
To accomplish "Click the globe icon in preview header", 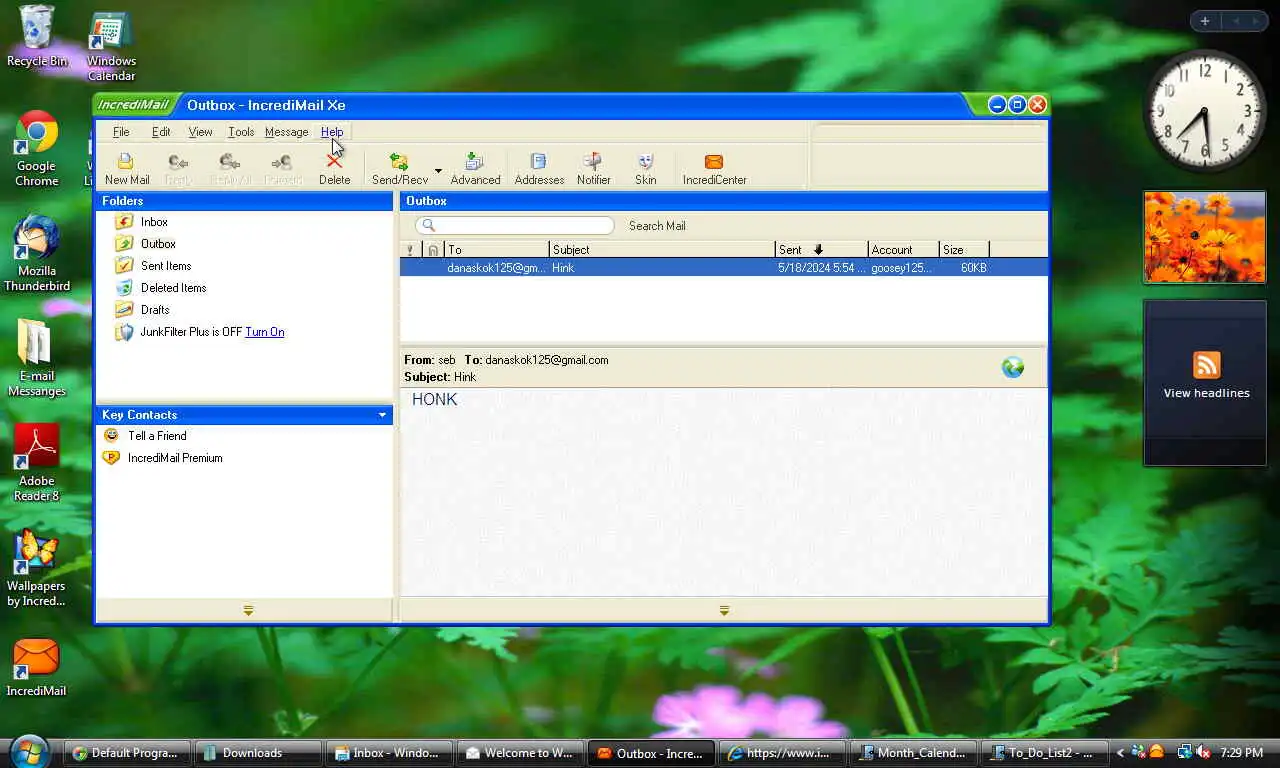I will point(1013,368).
